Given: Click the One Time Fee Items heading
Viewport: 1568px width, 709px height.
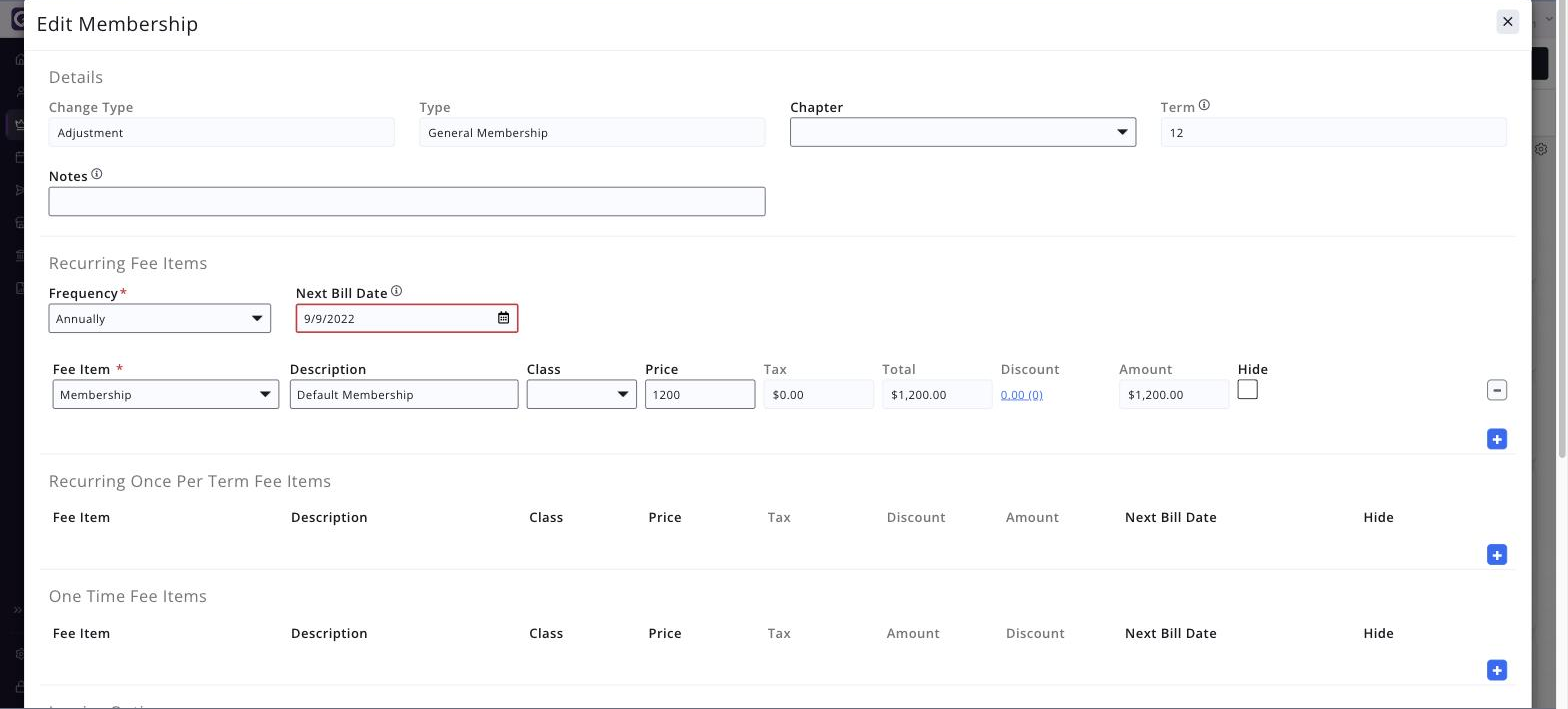Looking at the screenshot, I should click(128, 596).
